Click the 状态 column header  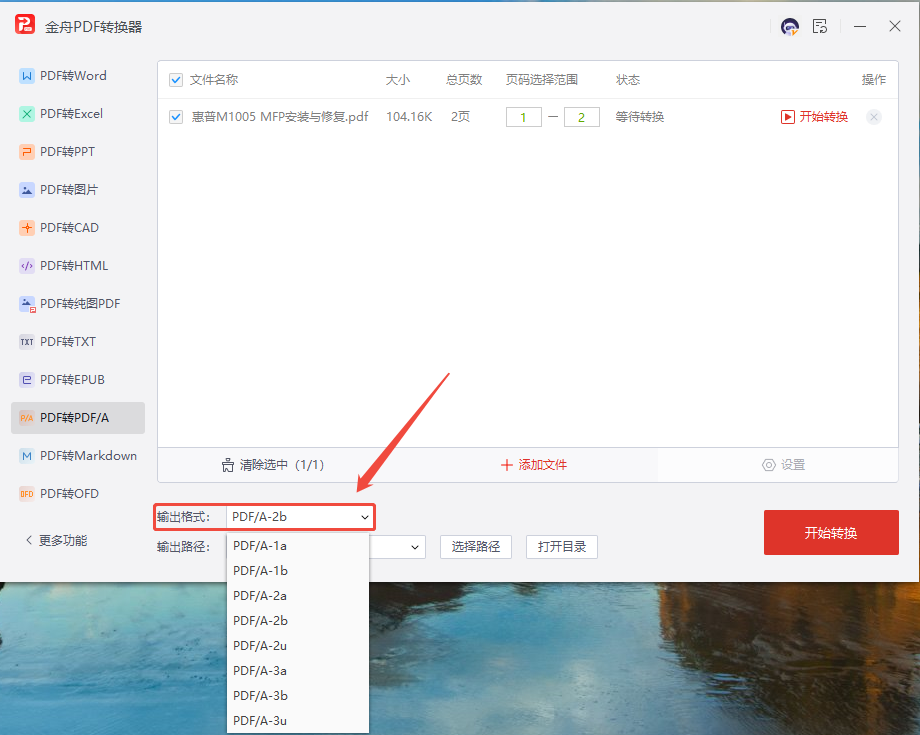(x=628, y=80)
